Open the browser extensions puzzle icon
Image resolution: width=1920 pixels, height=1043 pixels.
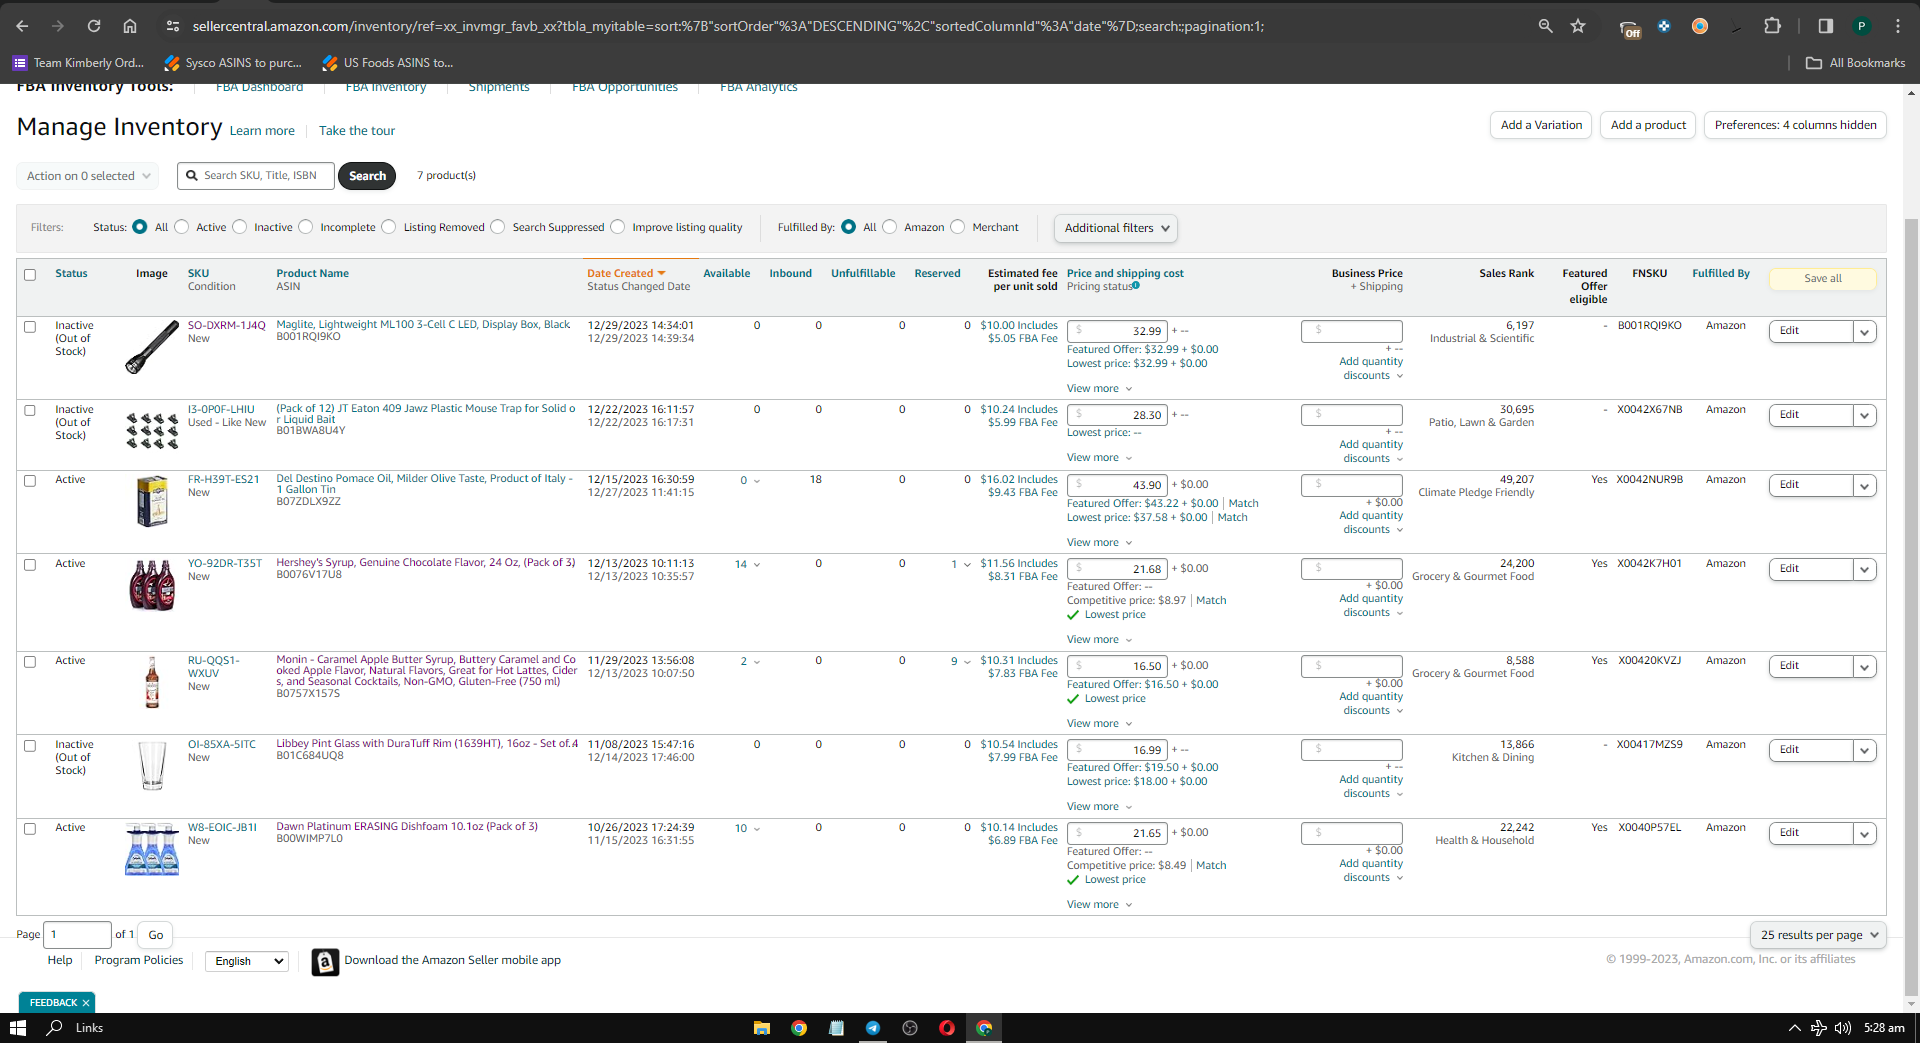1772,26
